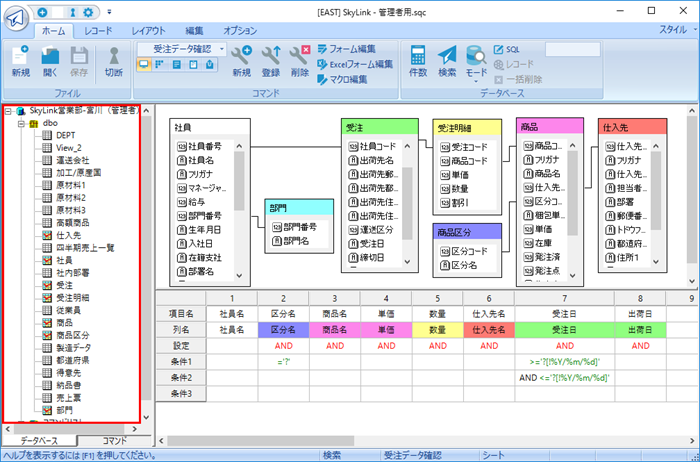Switch to the 編集 ribbon tab
700x462 pixels.
195,31
